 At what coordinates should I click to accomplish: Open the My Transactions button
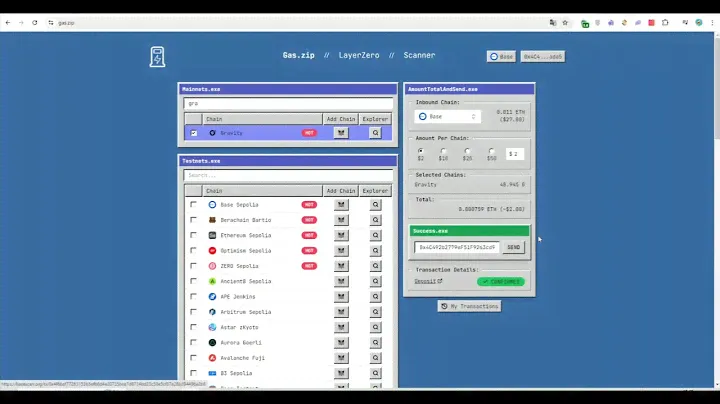tap(469, 306)
